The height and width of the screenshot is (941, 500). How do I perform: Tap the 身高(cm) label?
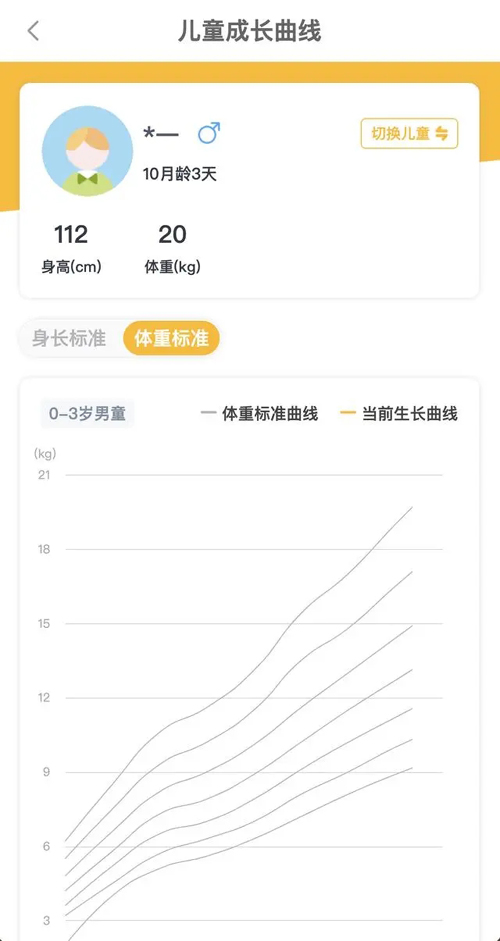click(71, 267)
